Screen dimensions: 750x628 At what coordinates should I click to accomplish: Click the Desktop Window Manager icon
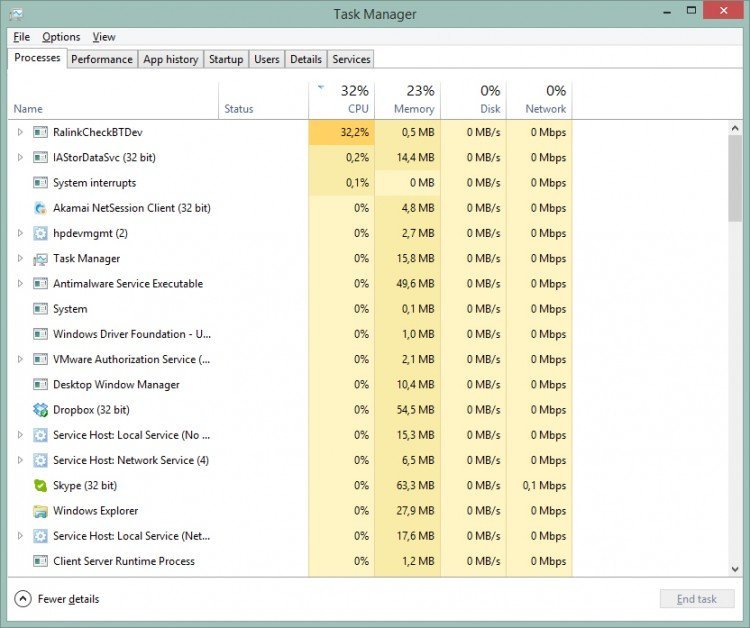click(x=40, y=385)
